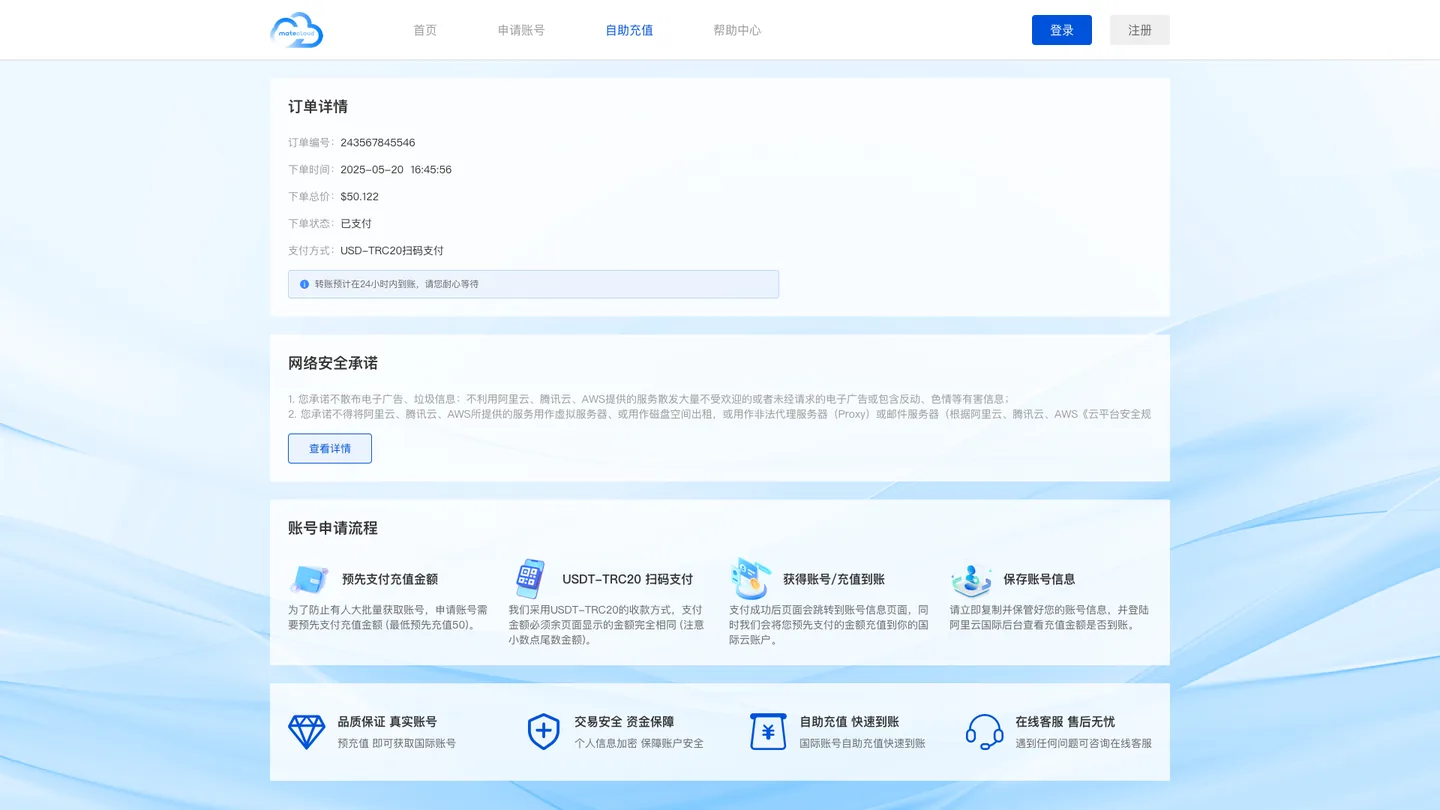Click the order status 已支付
1440x810 pixels.
356,224
